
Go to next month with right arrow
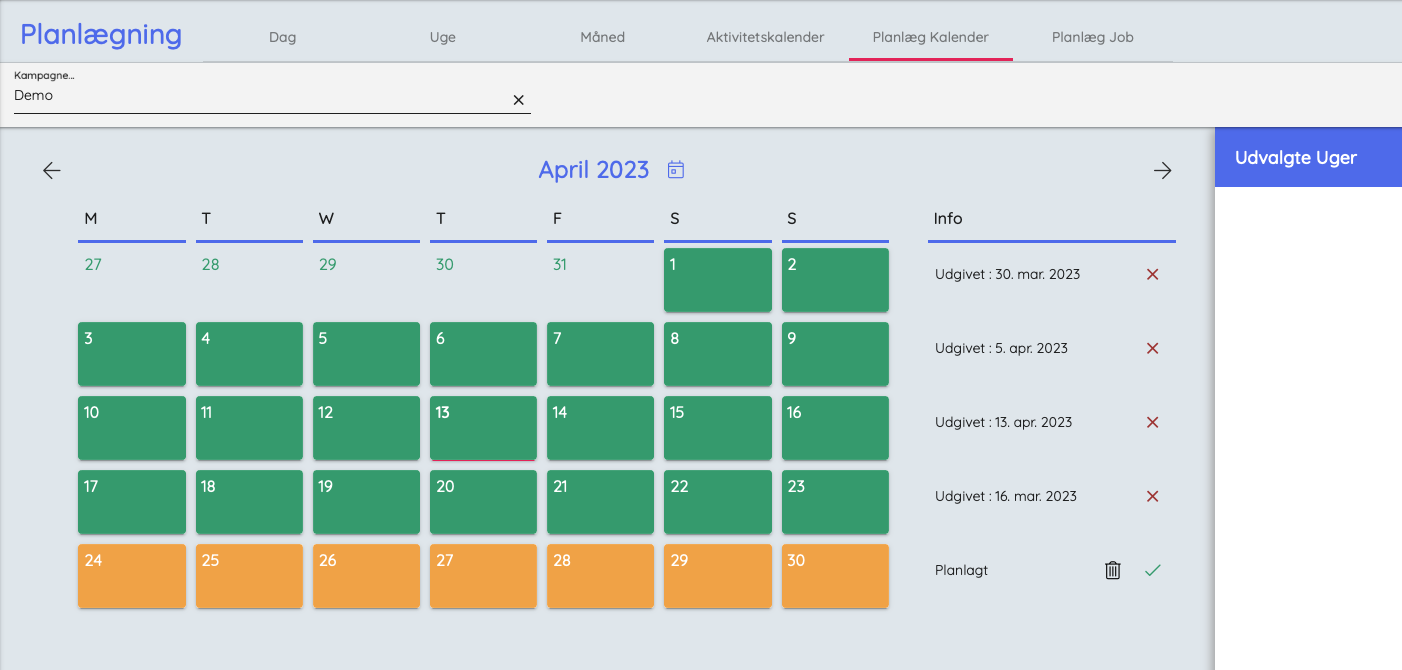point(1162,171)
